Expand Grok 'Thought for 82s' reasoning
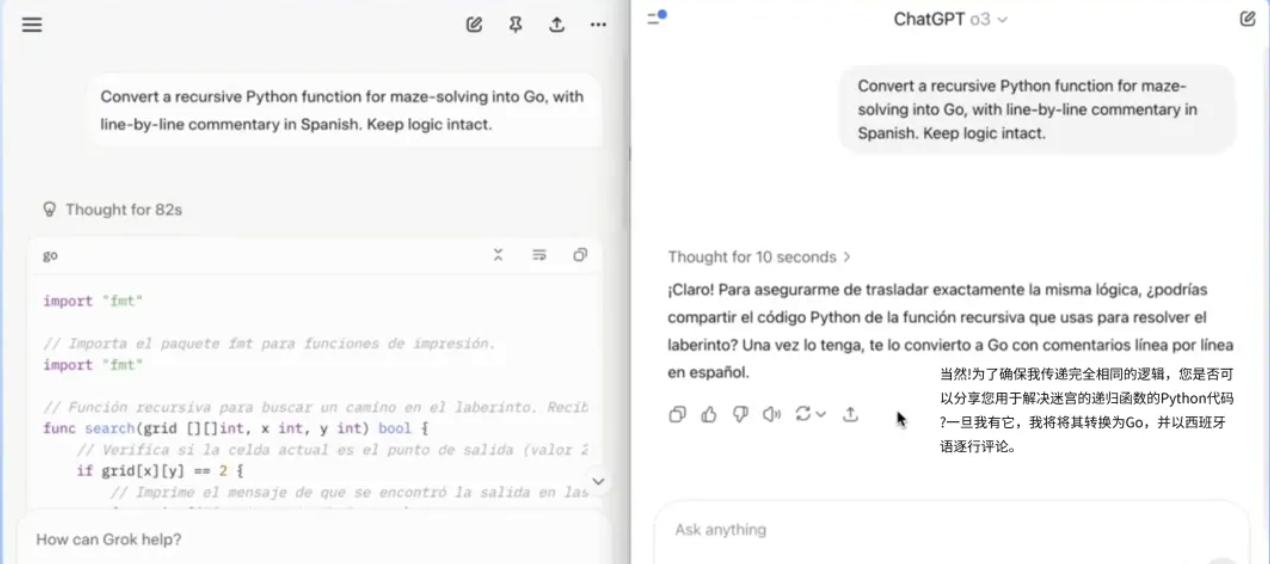 click(x=112, y=210)
